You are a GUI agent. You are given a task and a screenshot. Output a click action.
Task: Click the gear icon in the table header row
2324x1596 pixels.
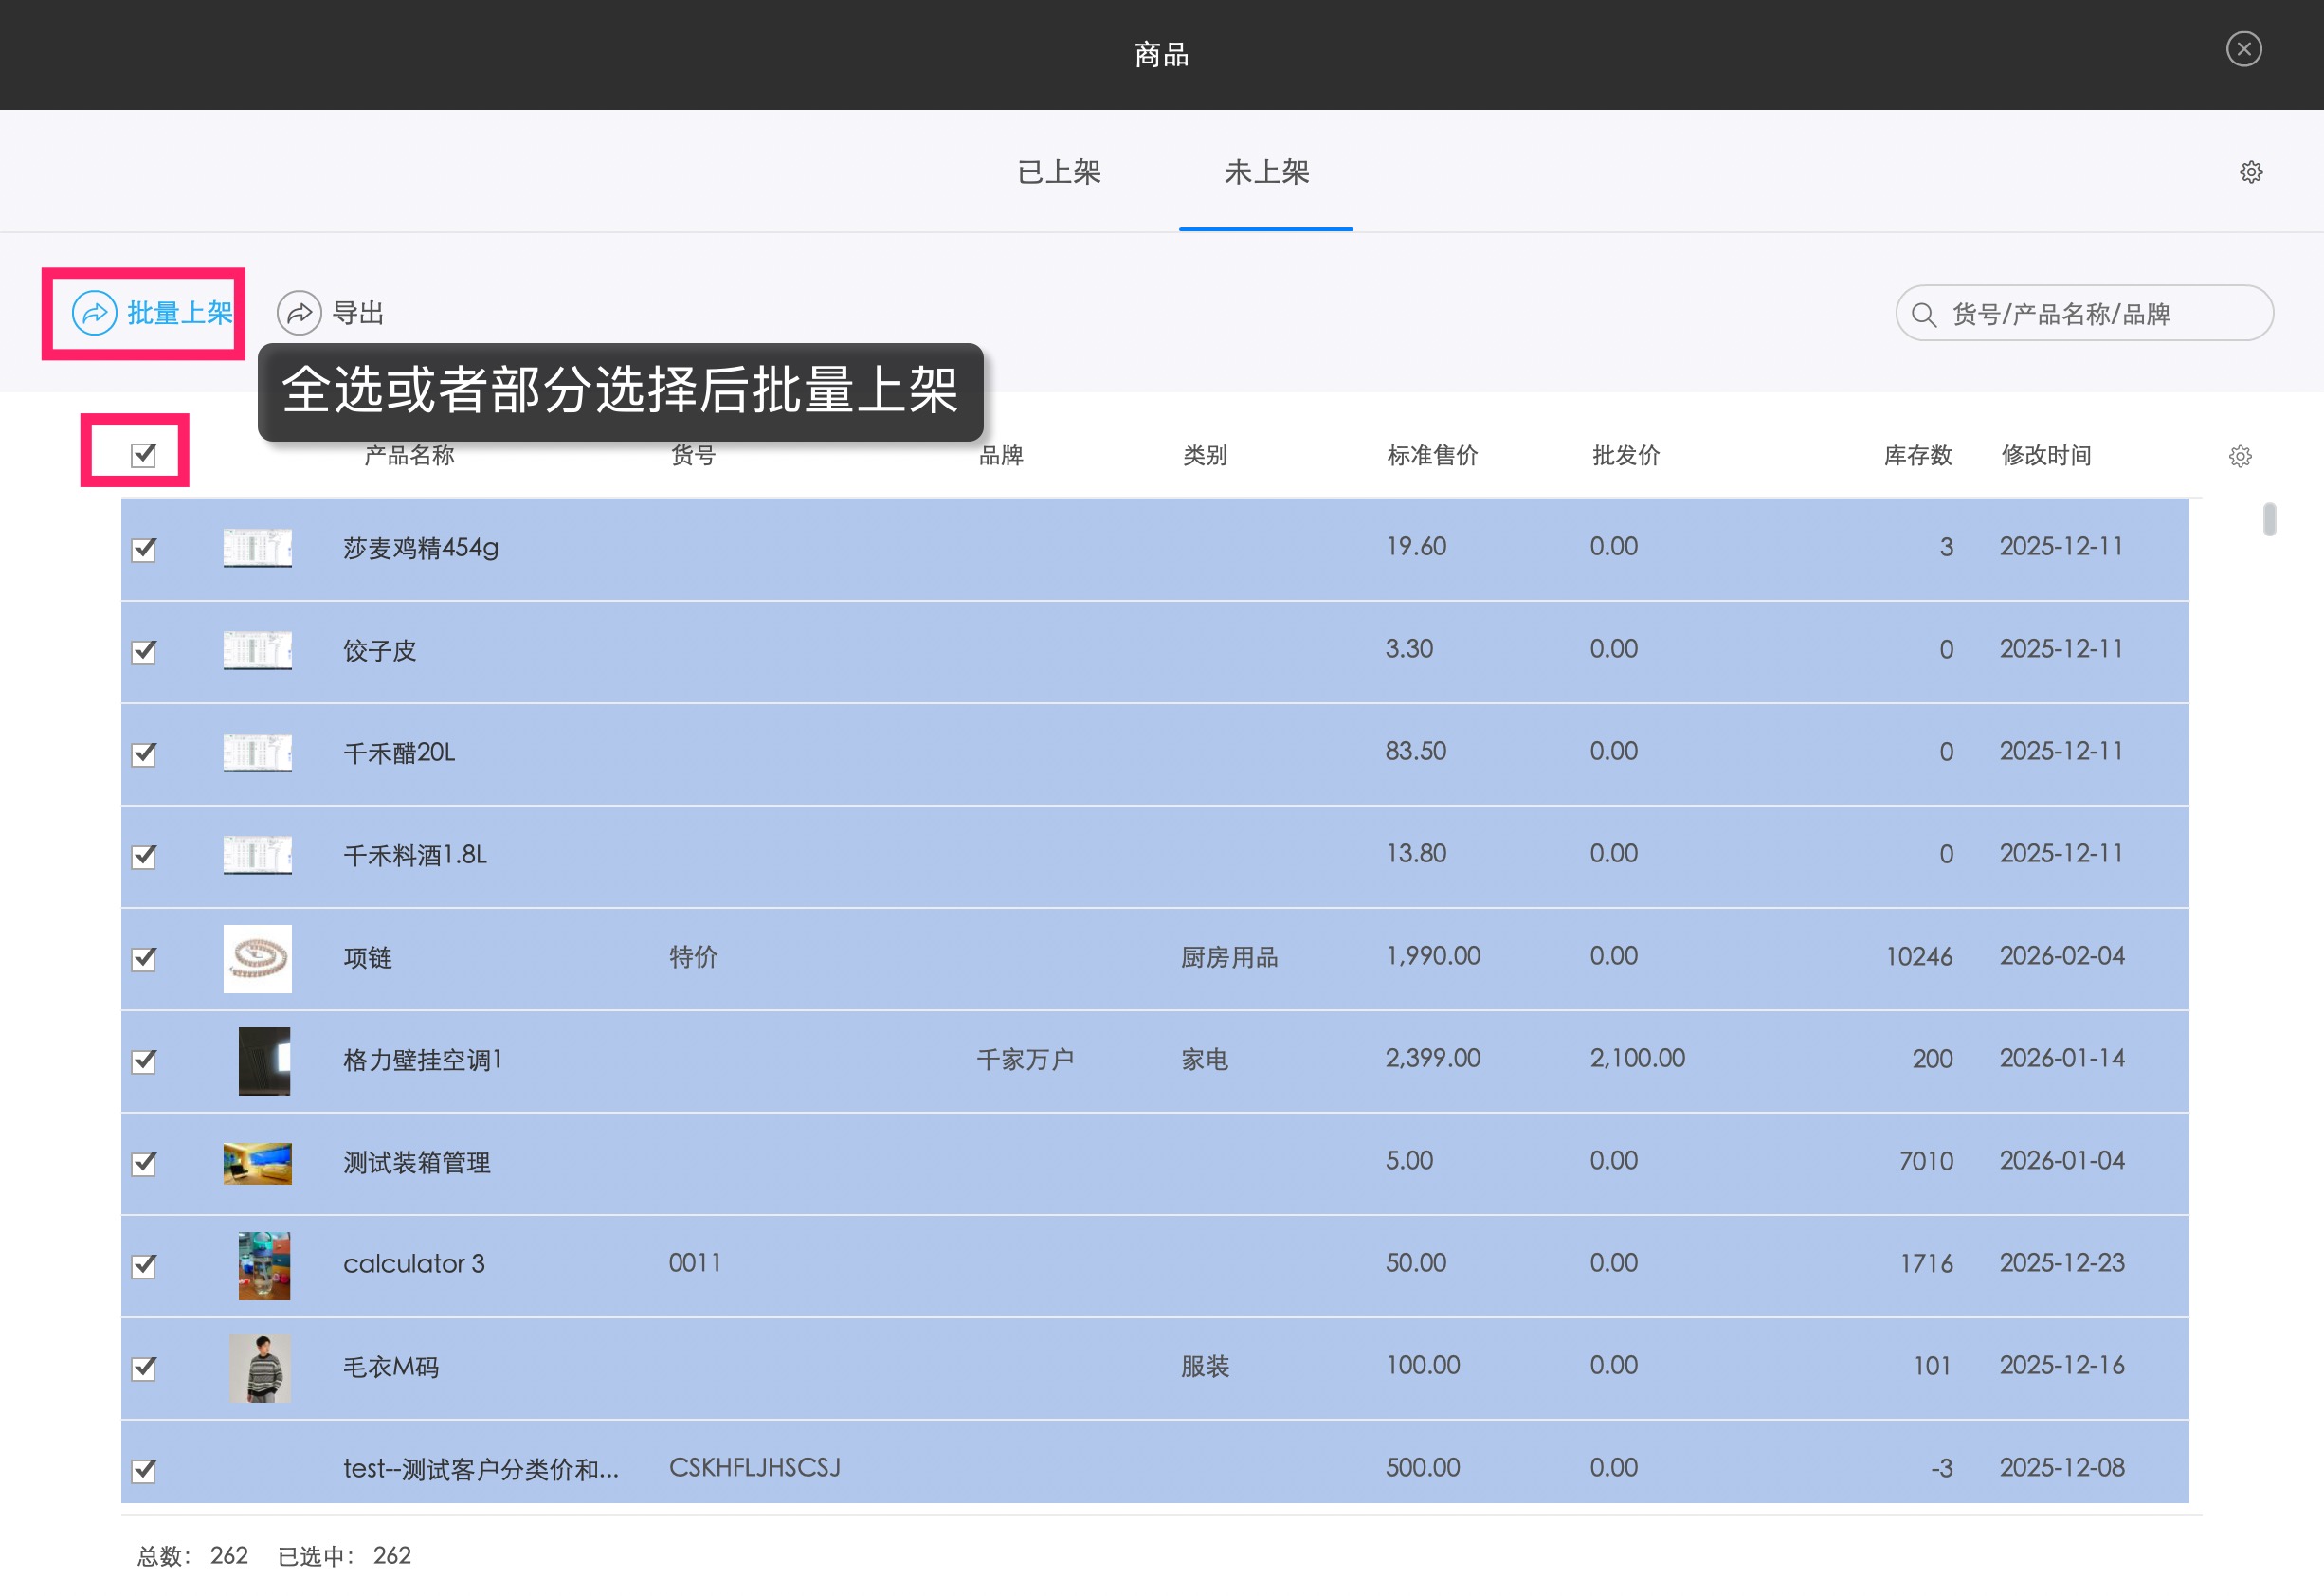pos(2240,456)
